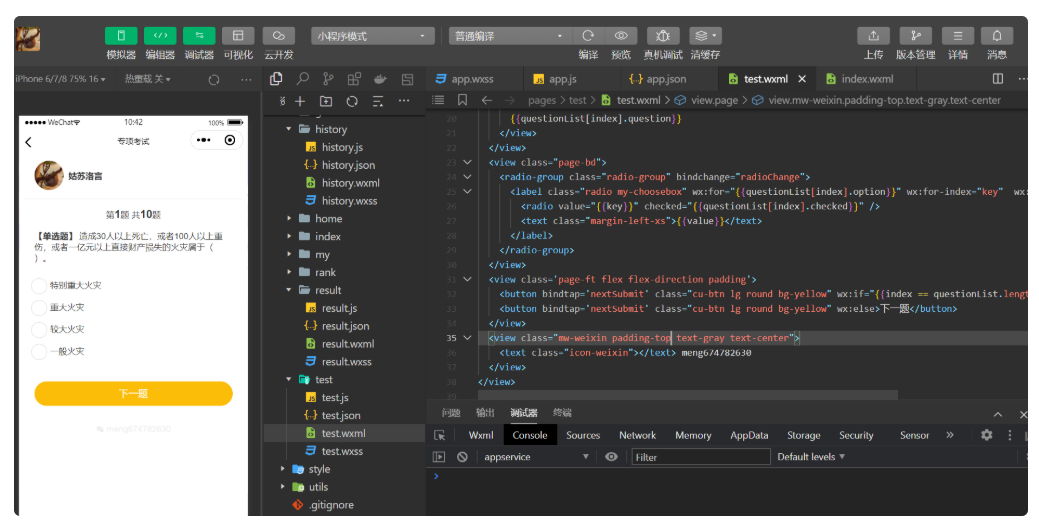1039x524 pixels.
Task: Collapse the result folder
Action: (x=288, y=289)
